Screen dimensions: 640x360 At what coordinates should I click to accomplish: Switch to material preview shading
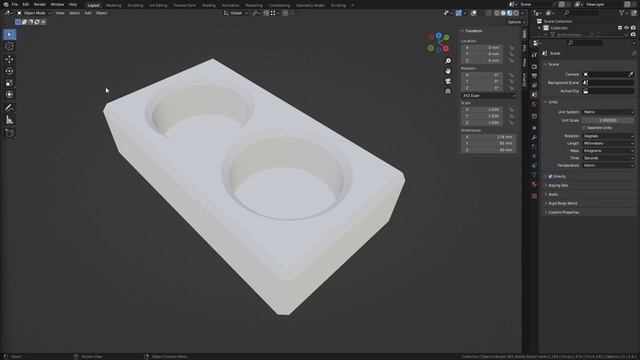pos(510,13)
